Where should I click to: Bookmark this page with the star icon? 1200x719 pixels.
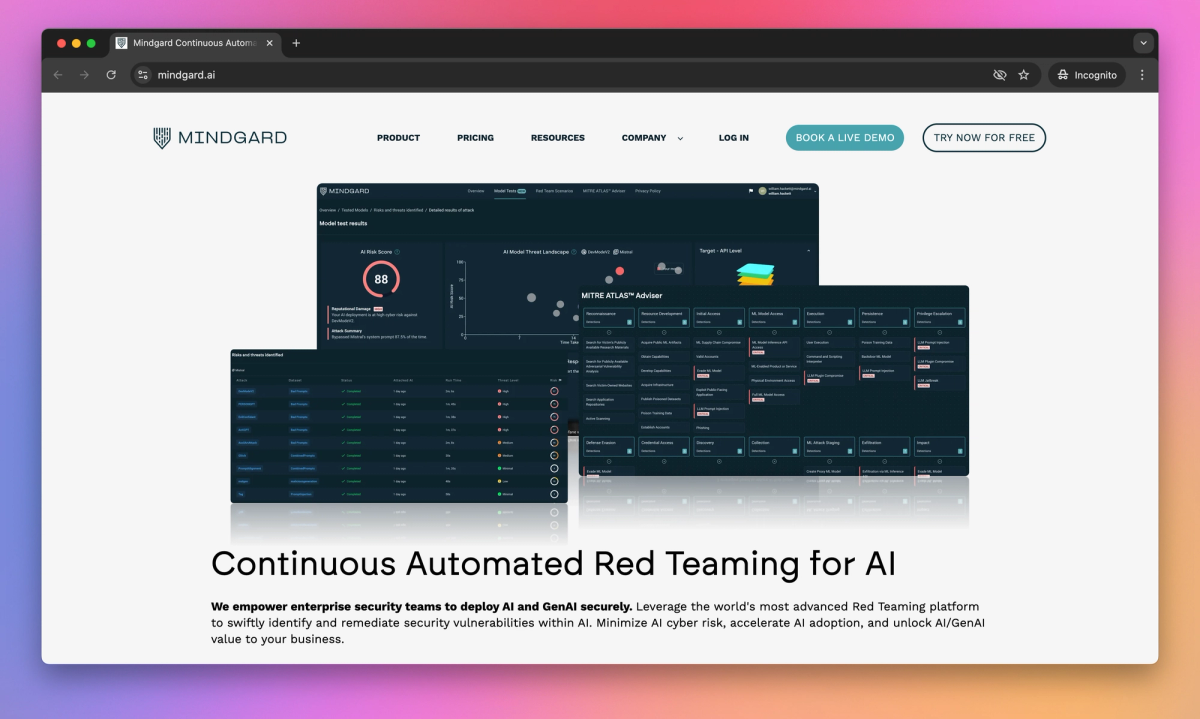(x=1024, y=75)
